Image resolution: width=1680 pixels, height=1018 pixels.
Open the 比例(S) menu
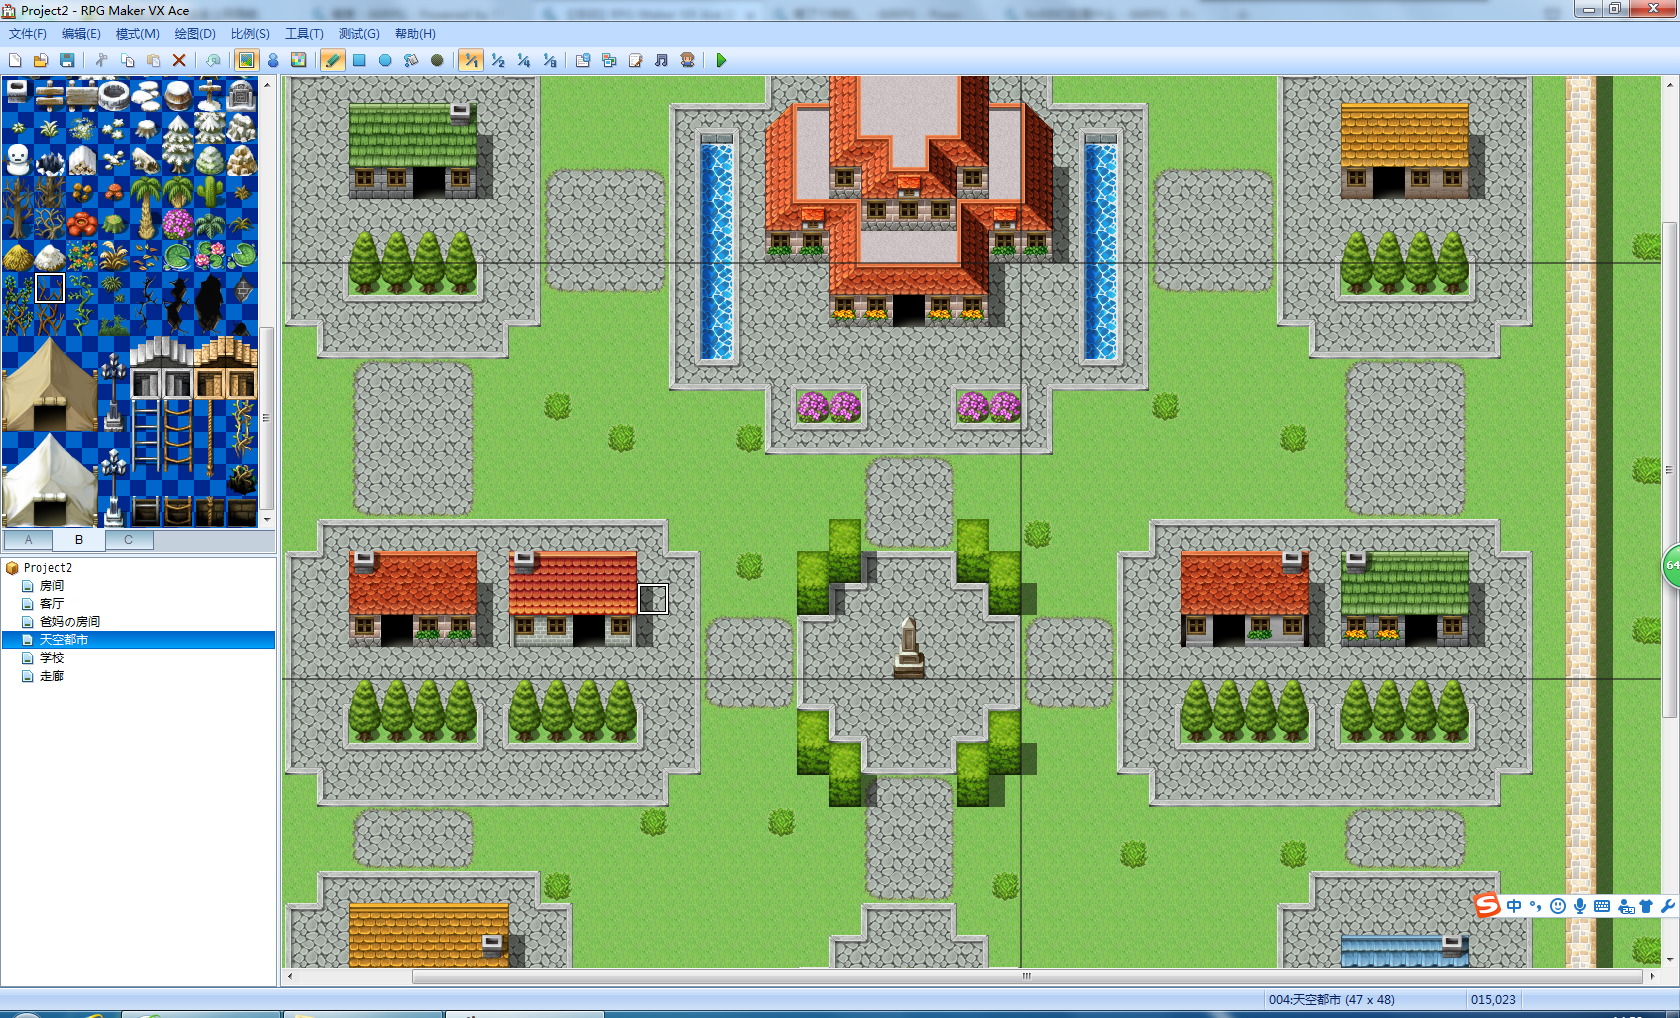250,34
